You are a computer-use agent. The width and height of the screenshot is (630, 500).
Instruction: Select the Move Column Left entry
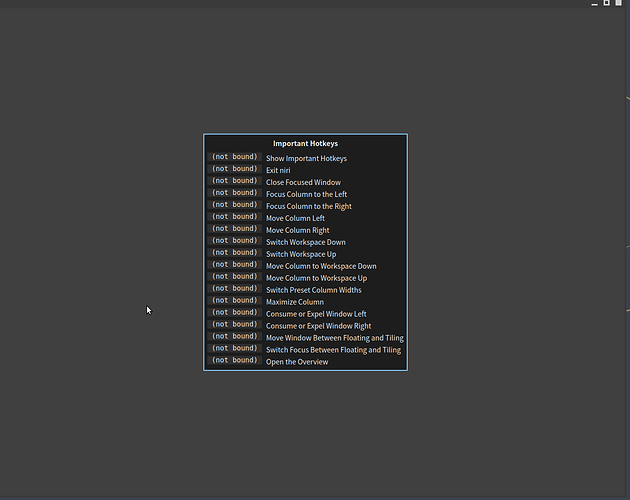point(295,218)
